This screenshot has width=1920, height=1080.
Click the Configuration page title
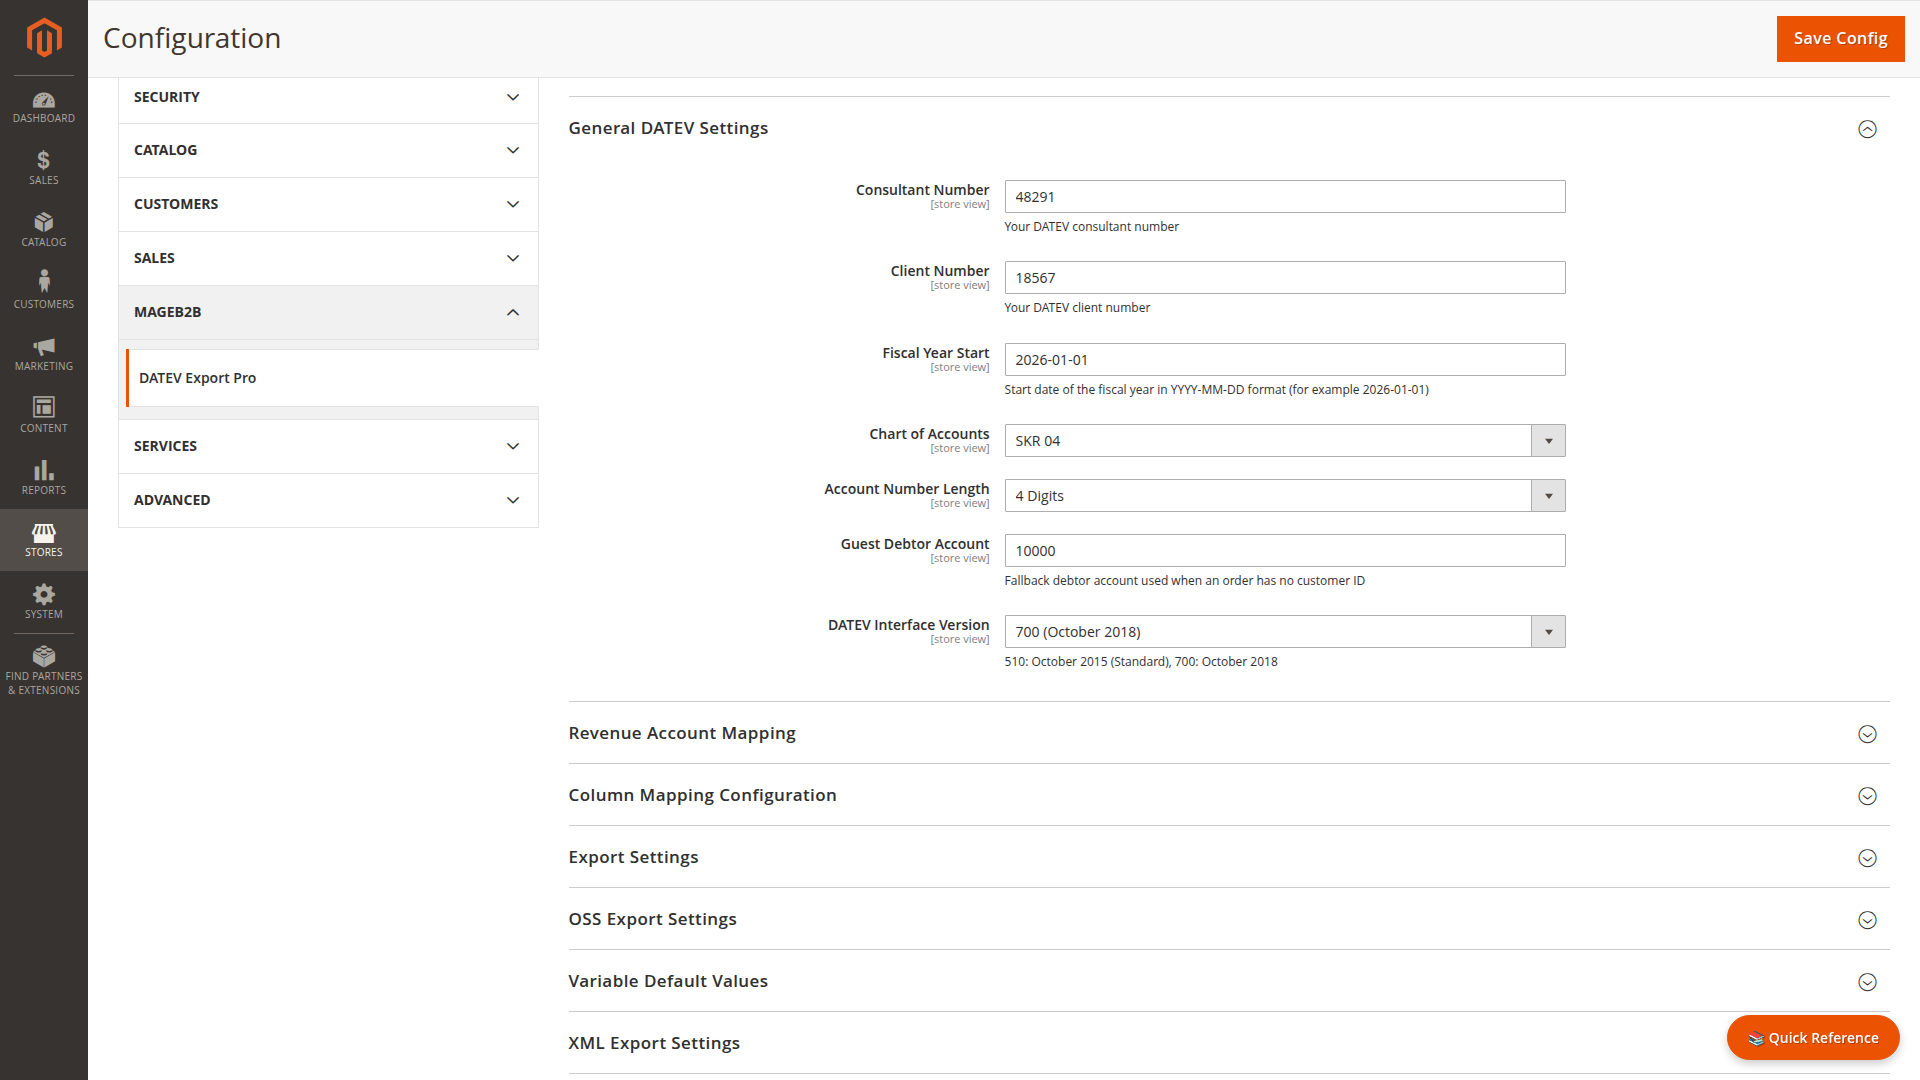(x=192, y=38)
